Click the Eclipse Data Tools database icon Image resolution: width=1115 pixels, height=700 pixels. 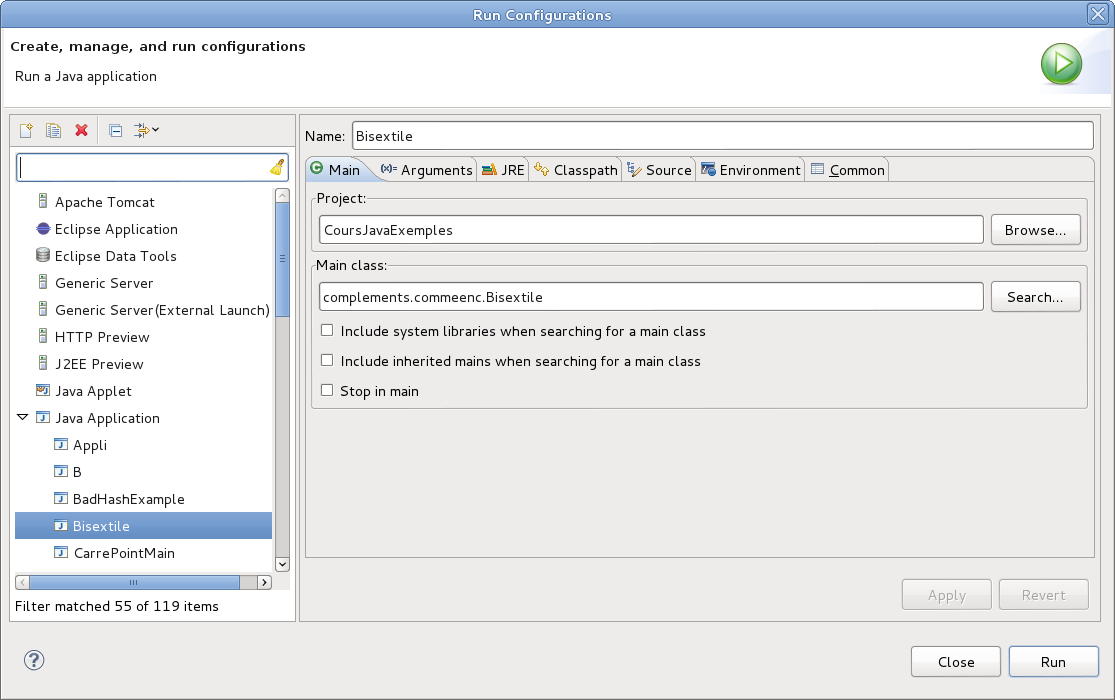(x=43, y=255)
